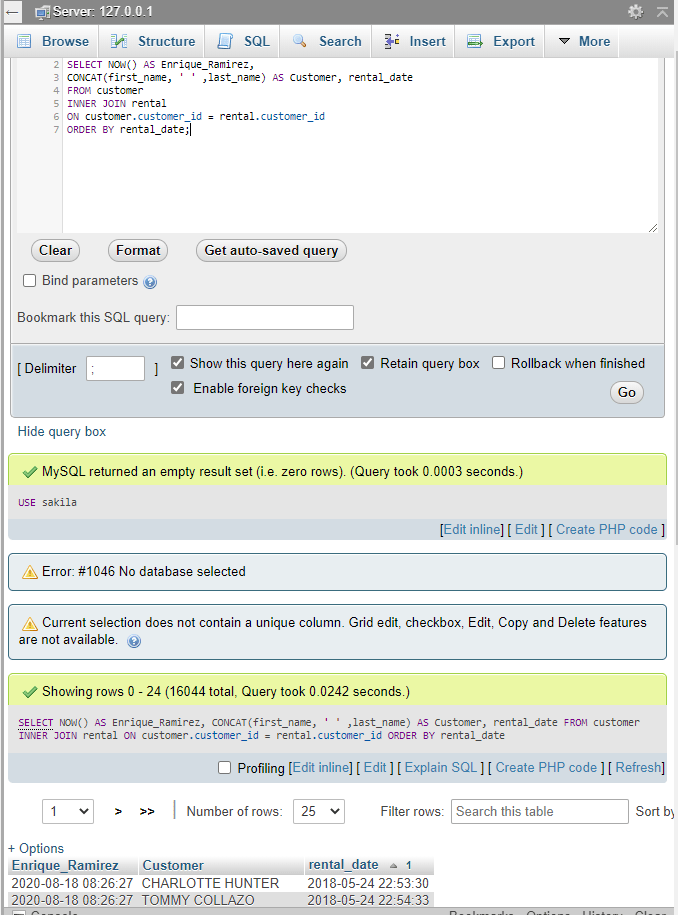Click the Bookmark this SQL query field
The image size is (678, 915).
point(265,317)
